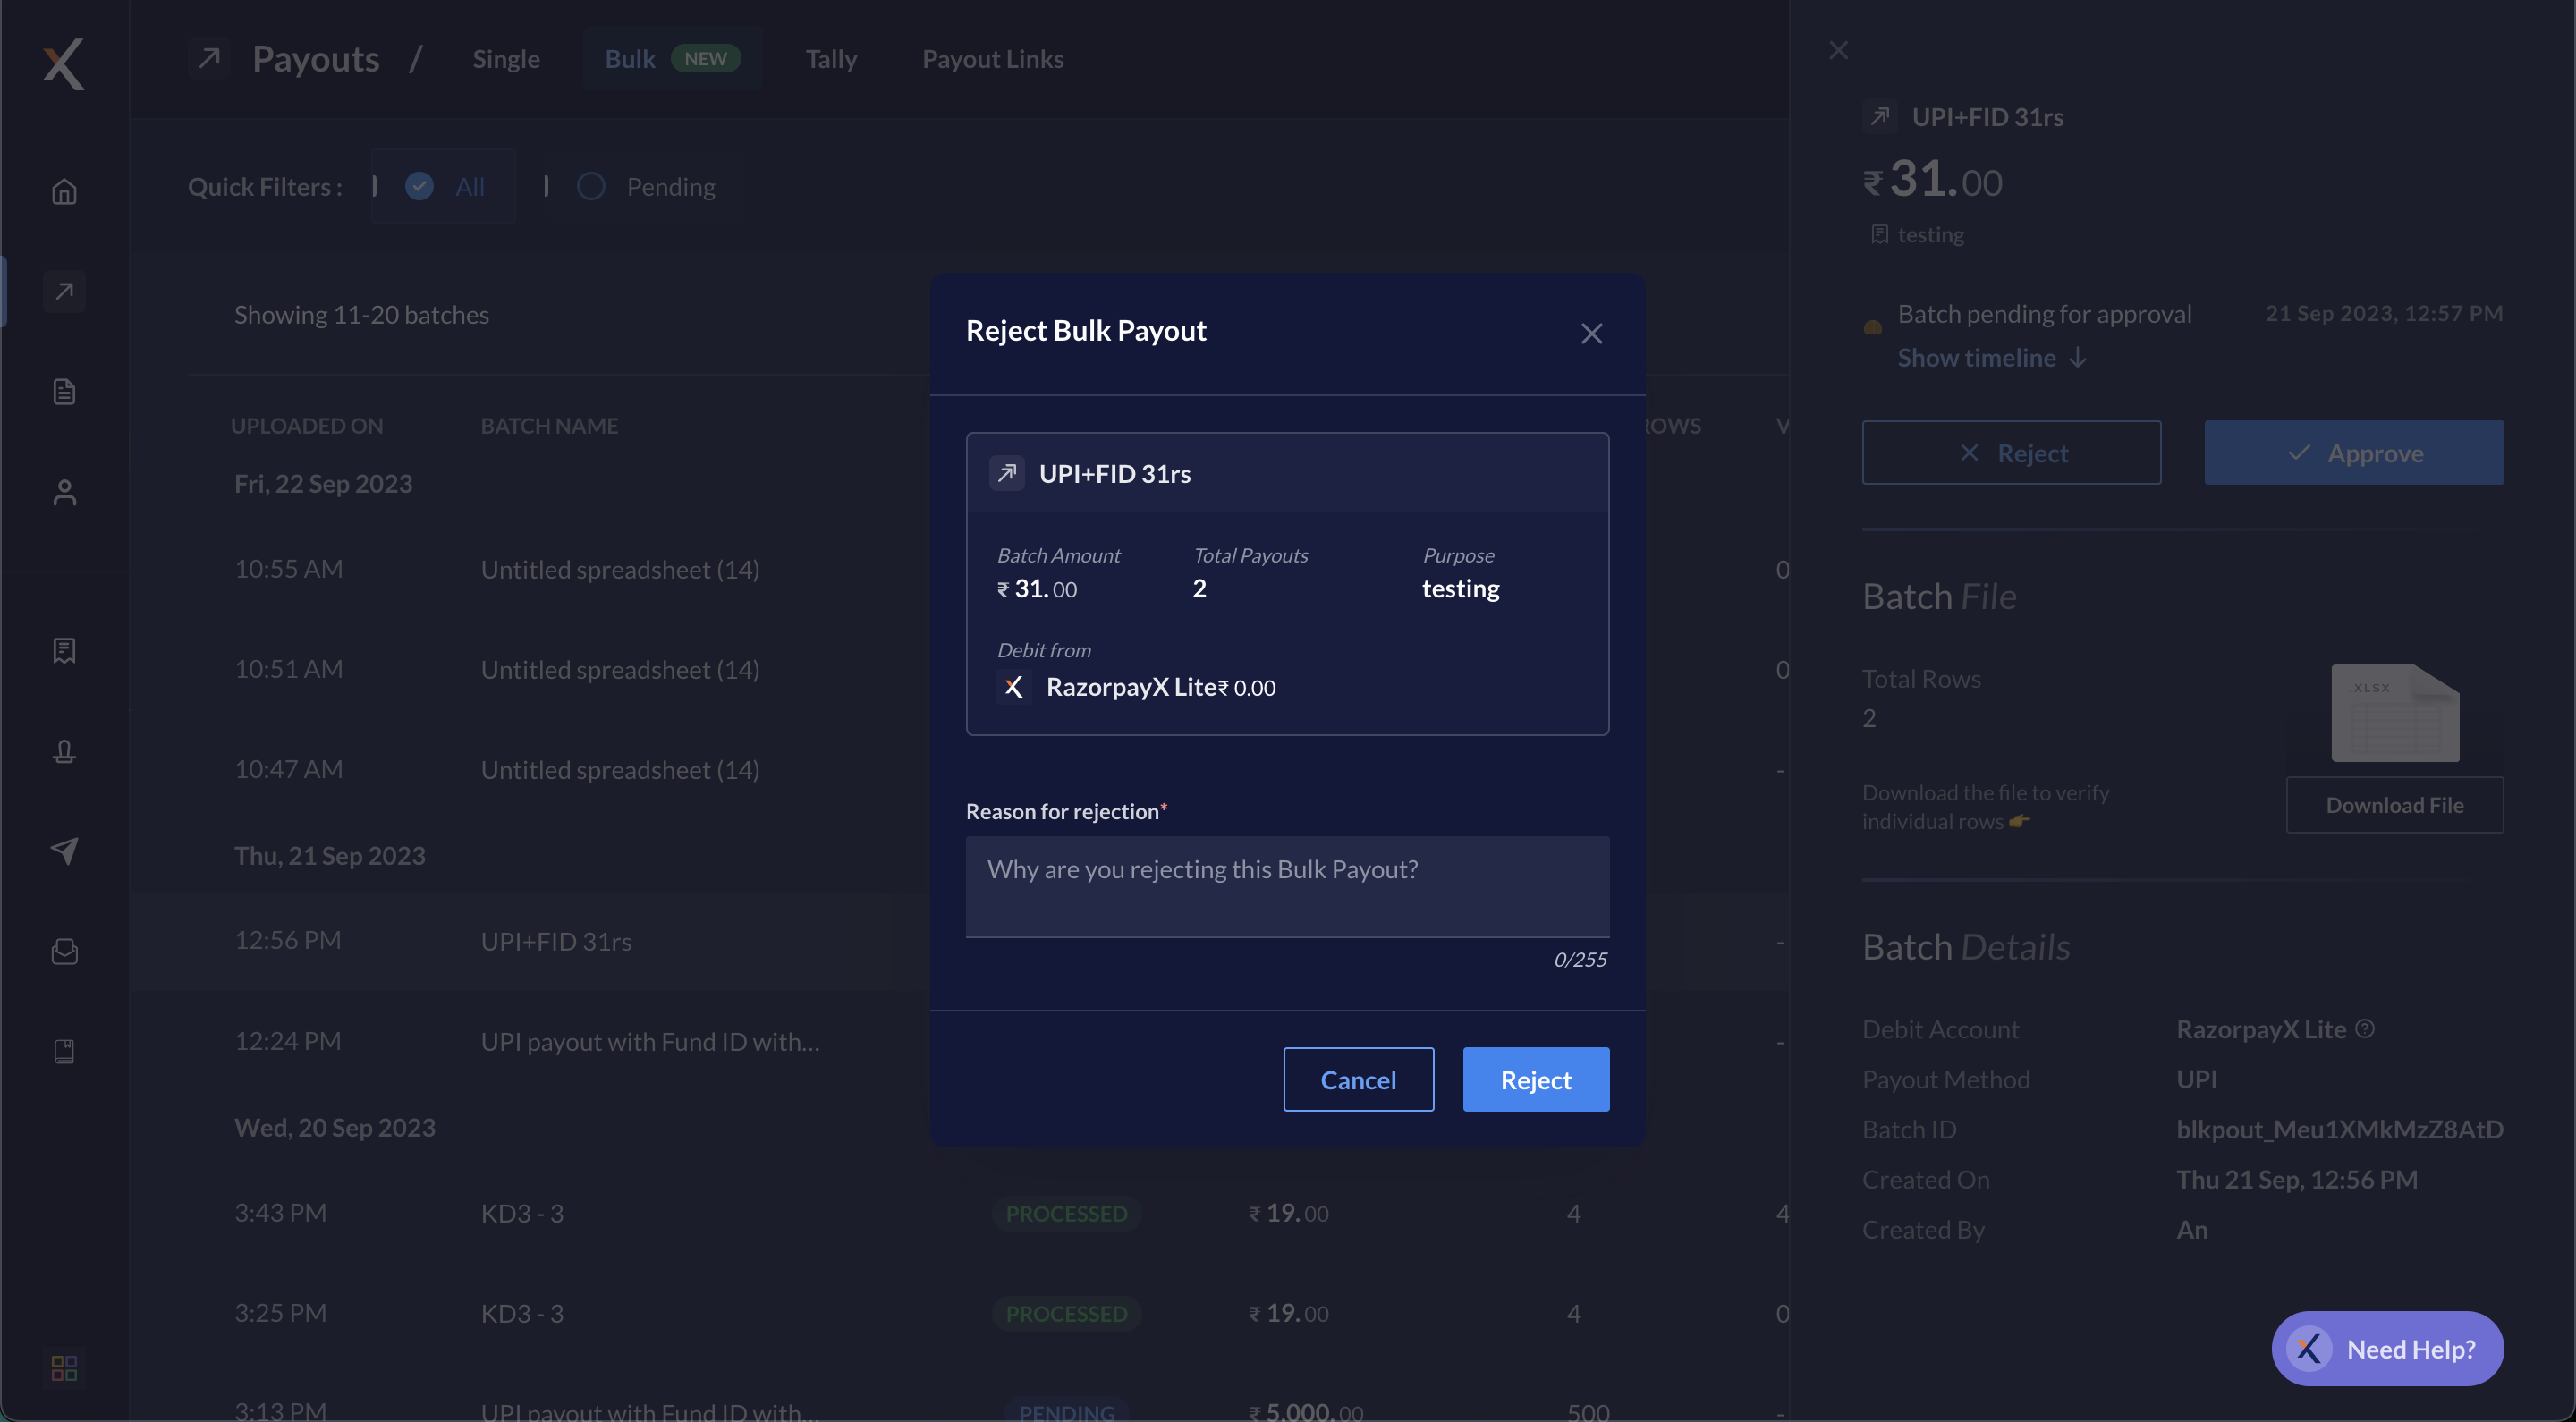The image size is (2576, 1422).
Task: Open the envelope inbox sidebar icon
Action: [64, 951]
